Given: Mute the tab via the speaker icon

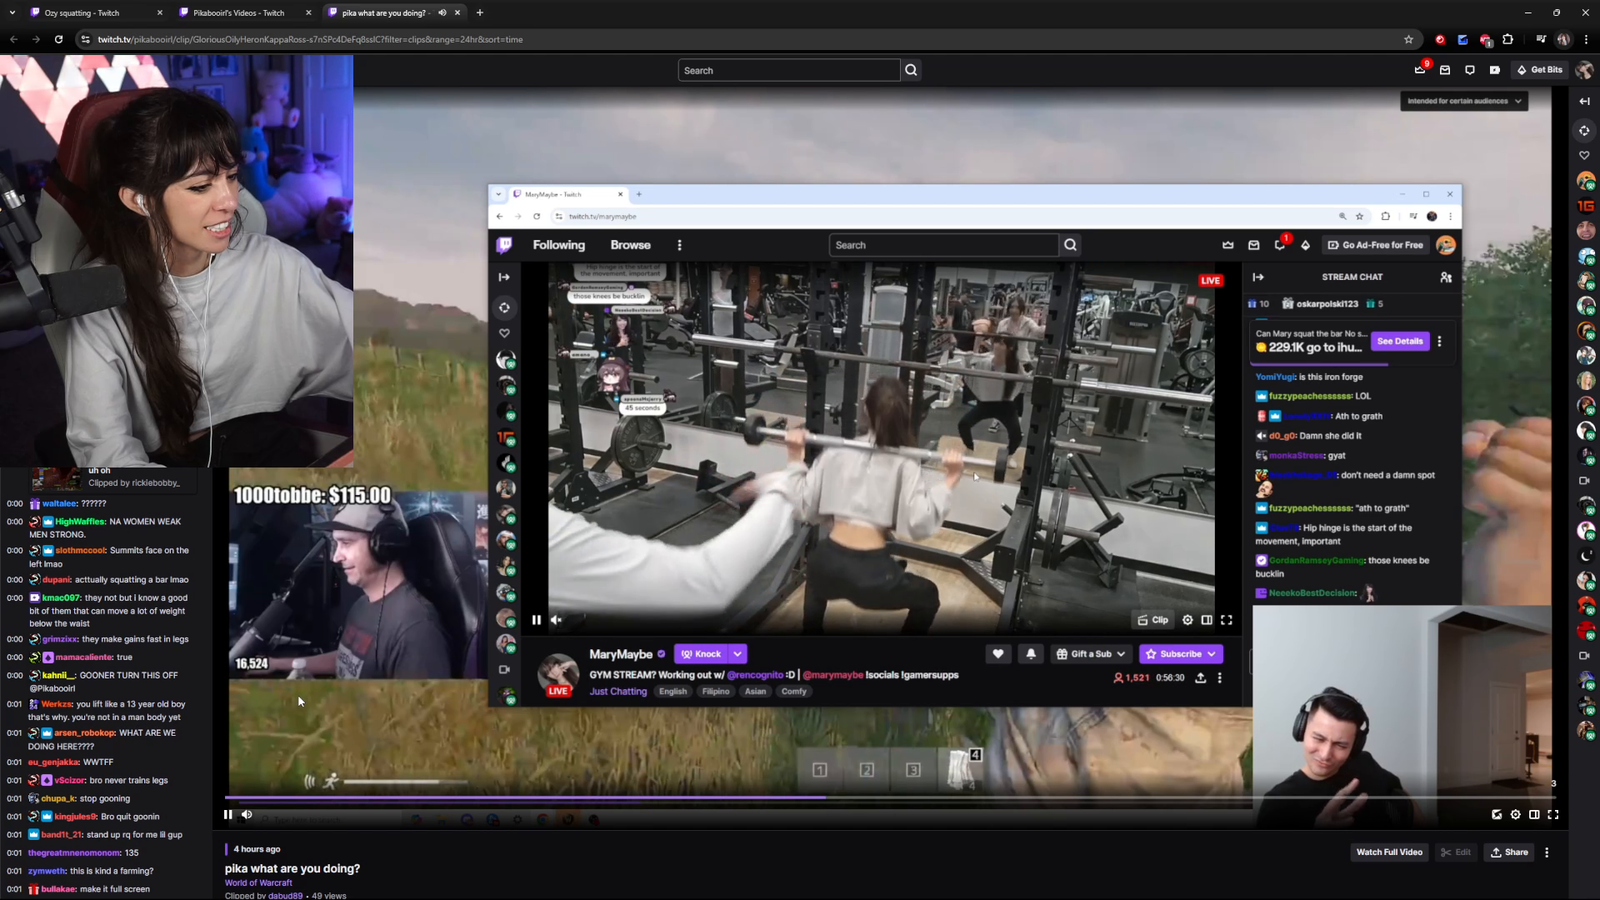Looking at the screenshot, I should tap(442, 13).
